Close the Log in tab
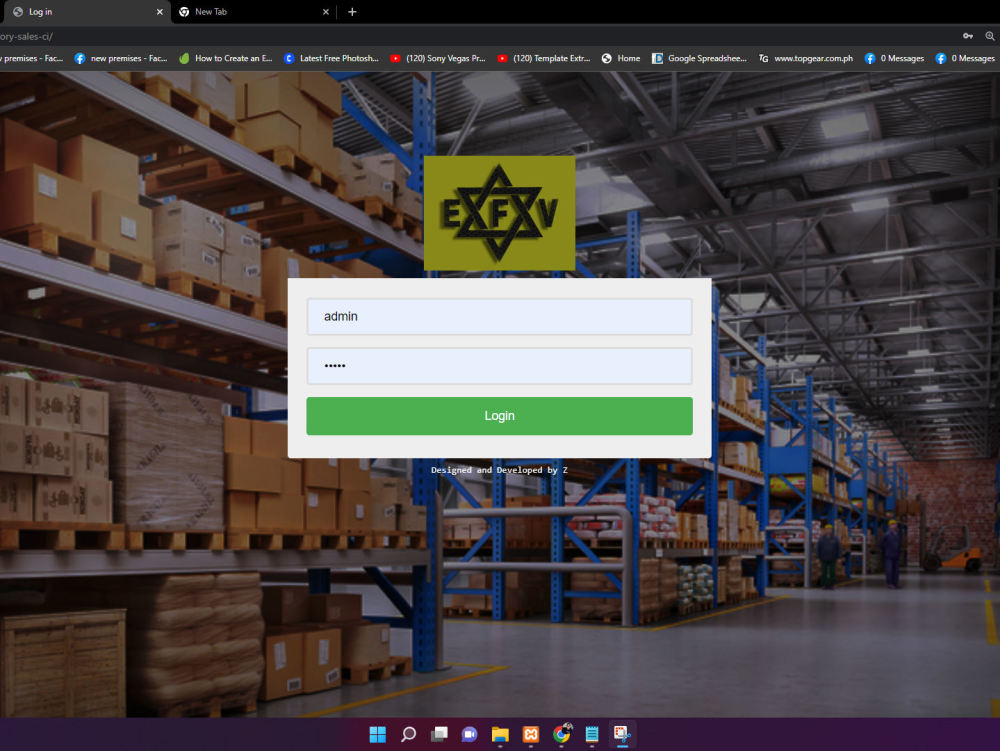 159,11
